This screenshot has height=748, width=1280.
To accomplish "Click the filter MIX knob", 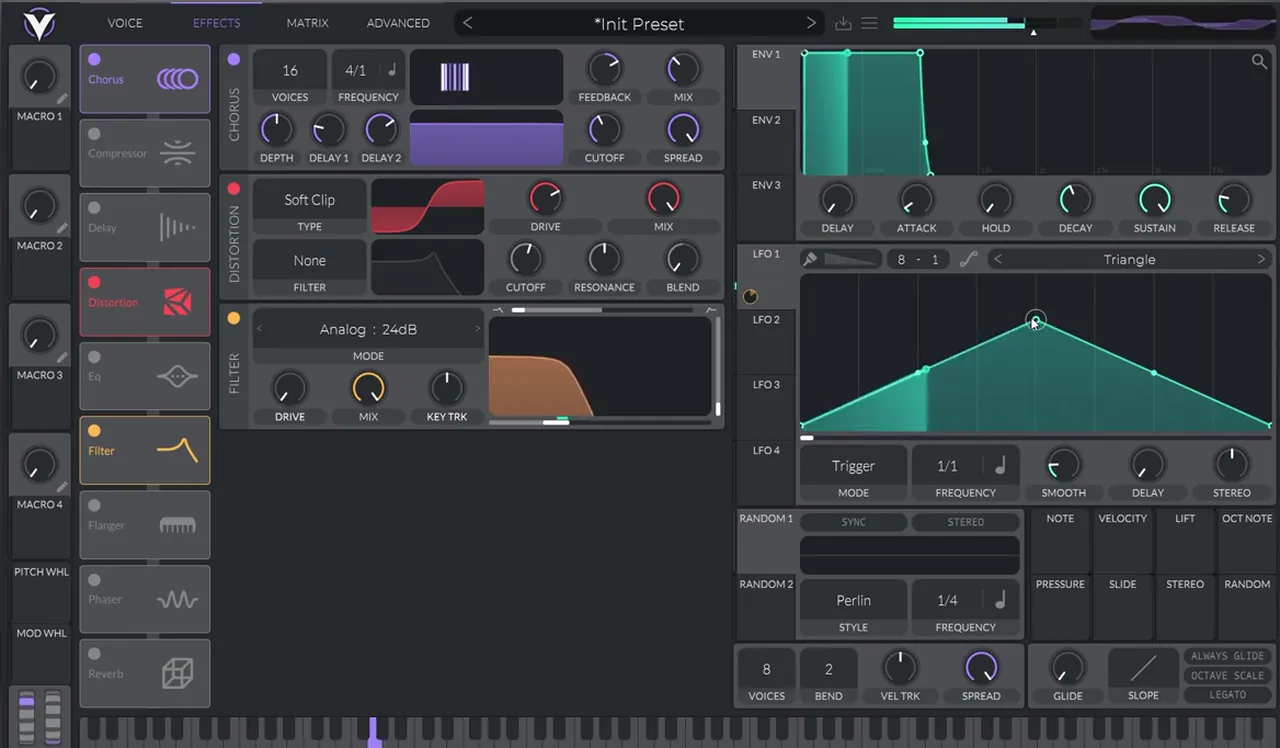I will coord(368,388).
